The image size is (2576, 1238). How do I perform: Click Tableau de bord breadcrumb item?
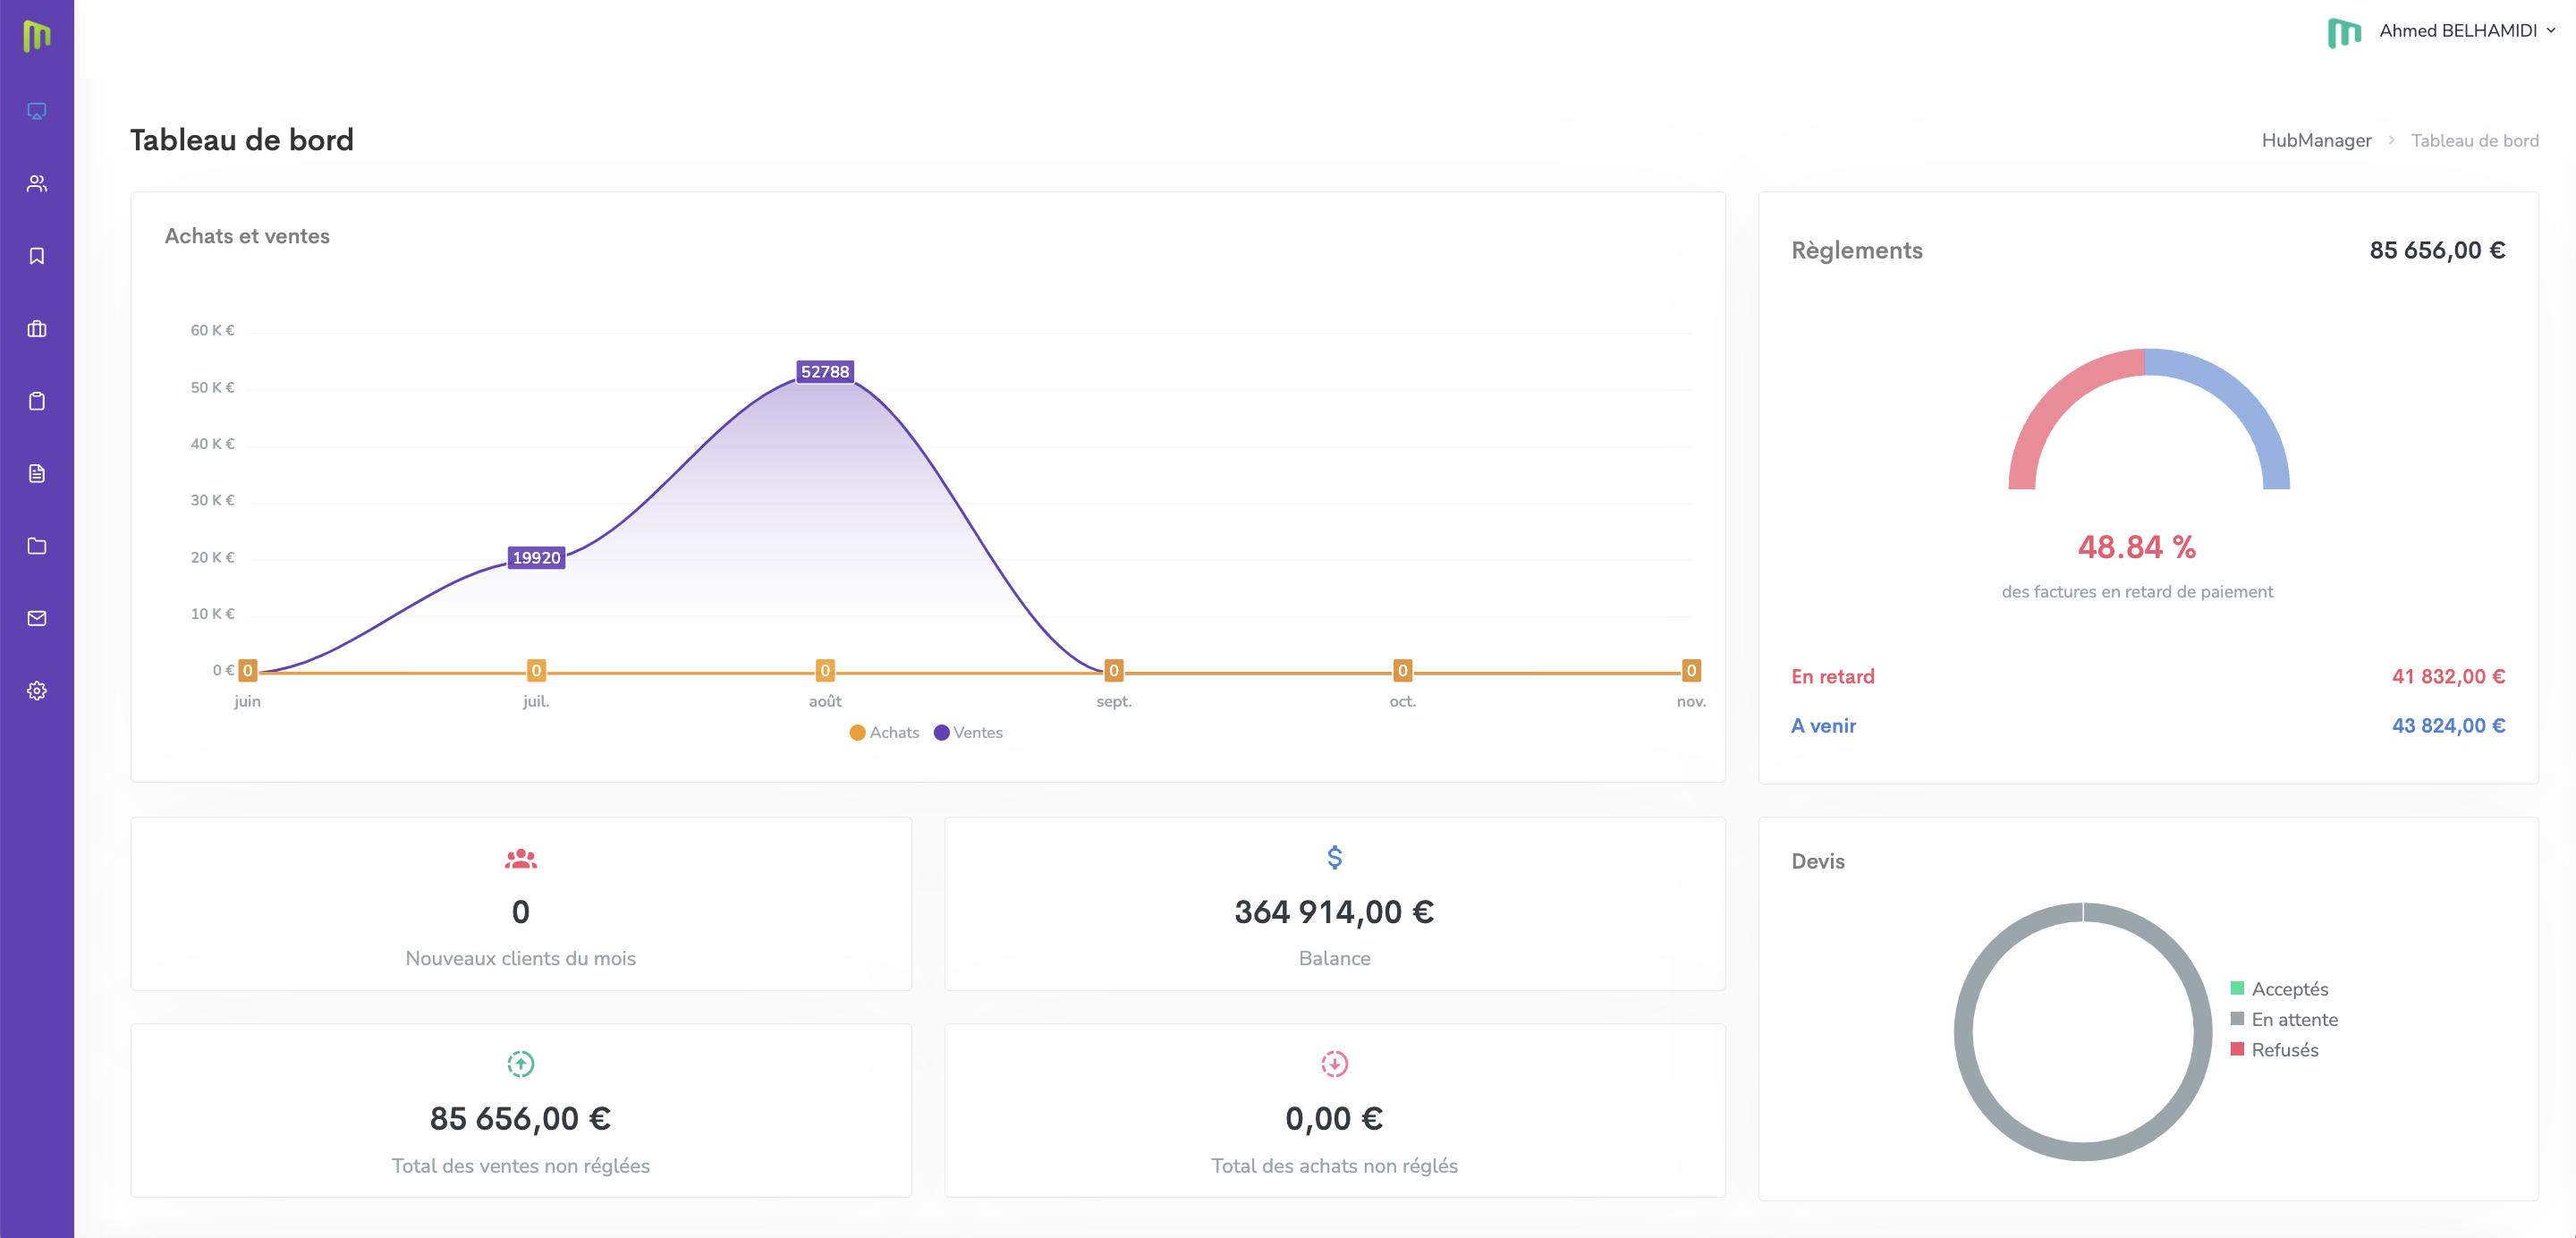tap(2474, 141)
